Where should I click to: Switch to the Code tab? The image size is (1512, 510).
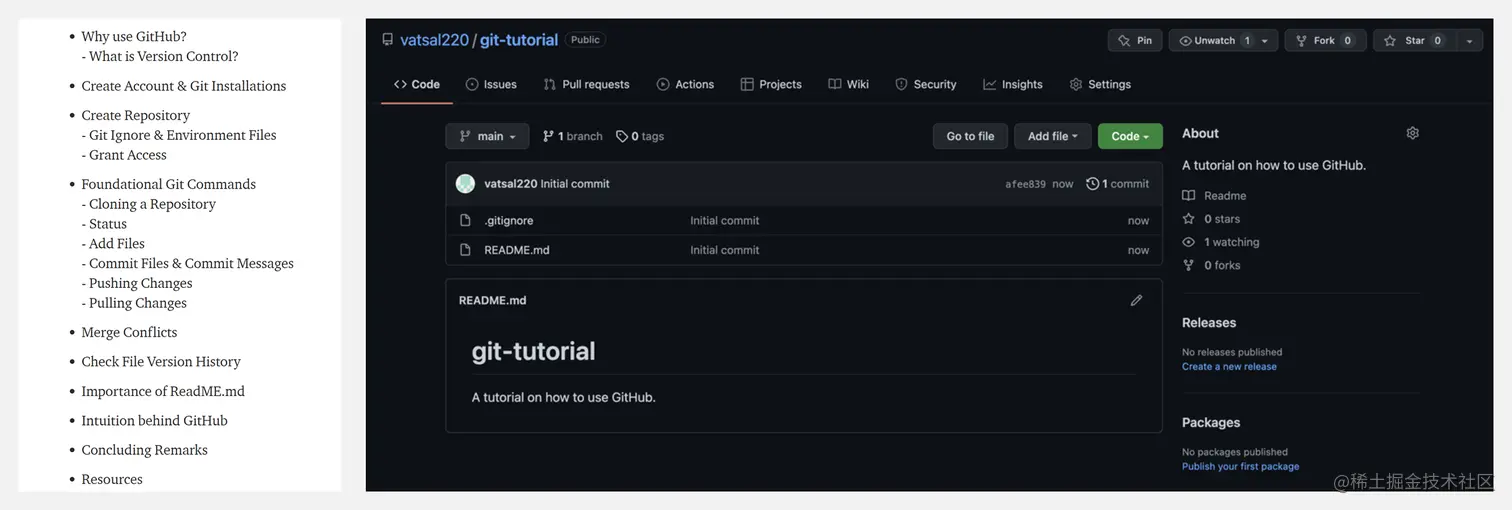[x=417, y=84]
